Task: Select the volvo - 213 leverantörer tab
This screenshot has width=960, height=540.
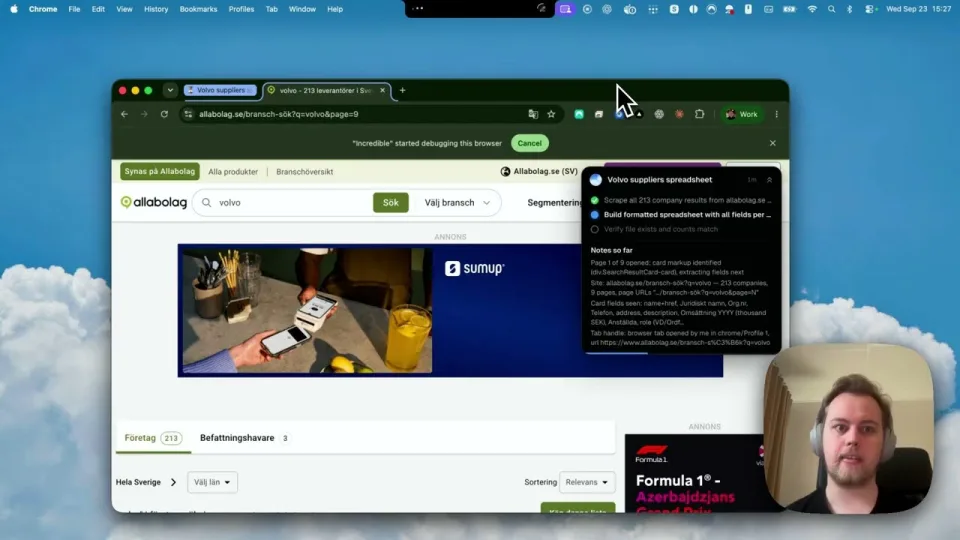Action: (324, 90)
